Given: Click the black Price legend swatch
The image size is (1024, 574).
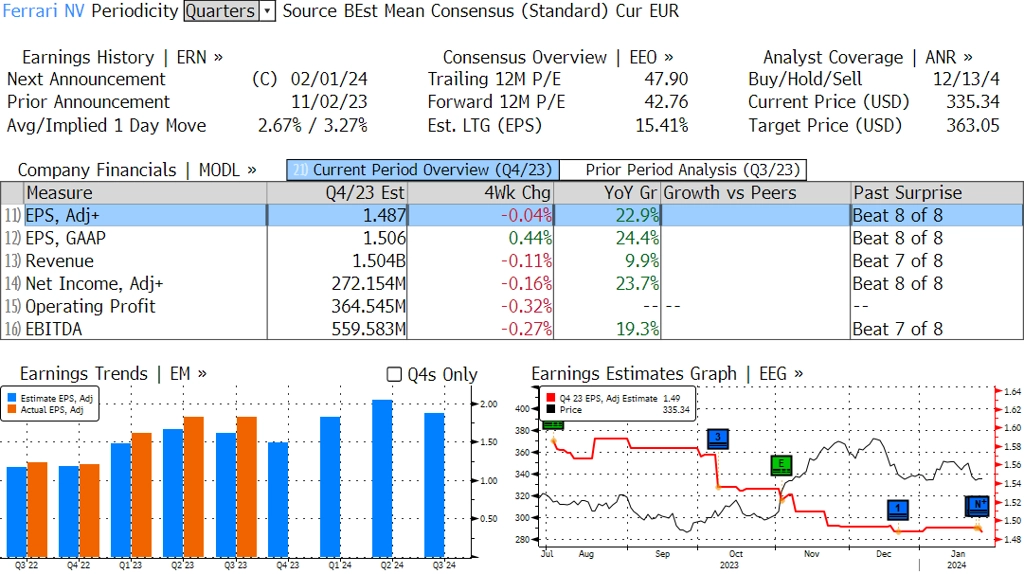Looking at the screenshot, I should pyautogui.click(x=551, y=410).
